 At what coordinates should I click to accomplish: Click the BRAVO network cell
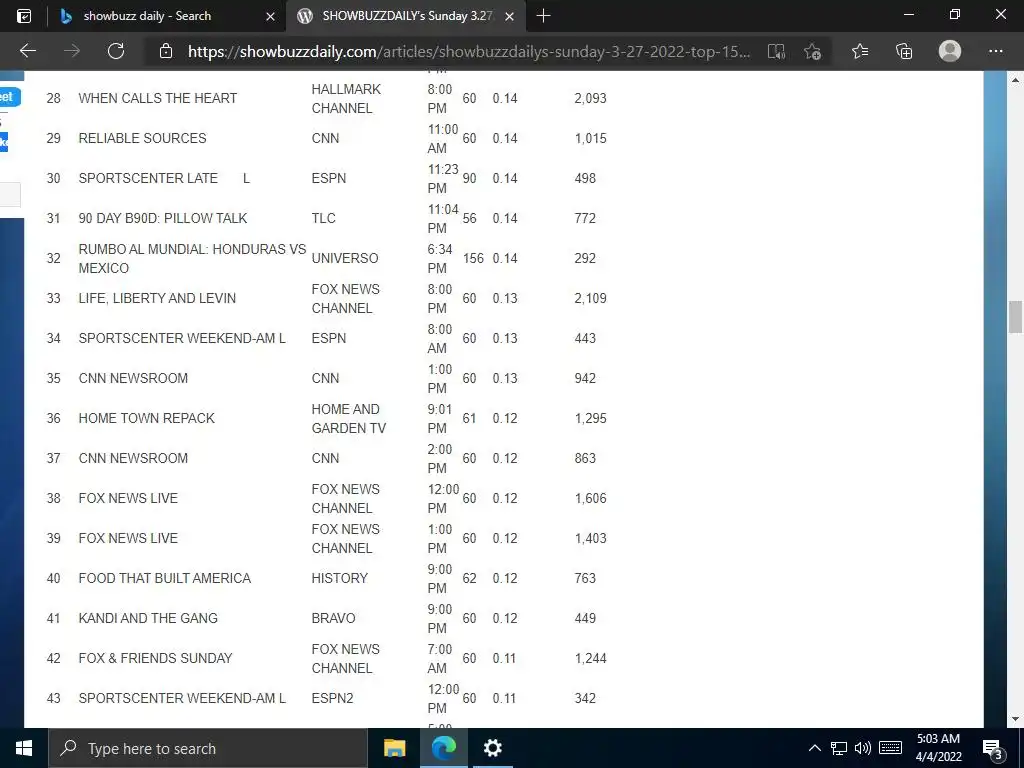click(x=333, y=618)
